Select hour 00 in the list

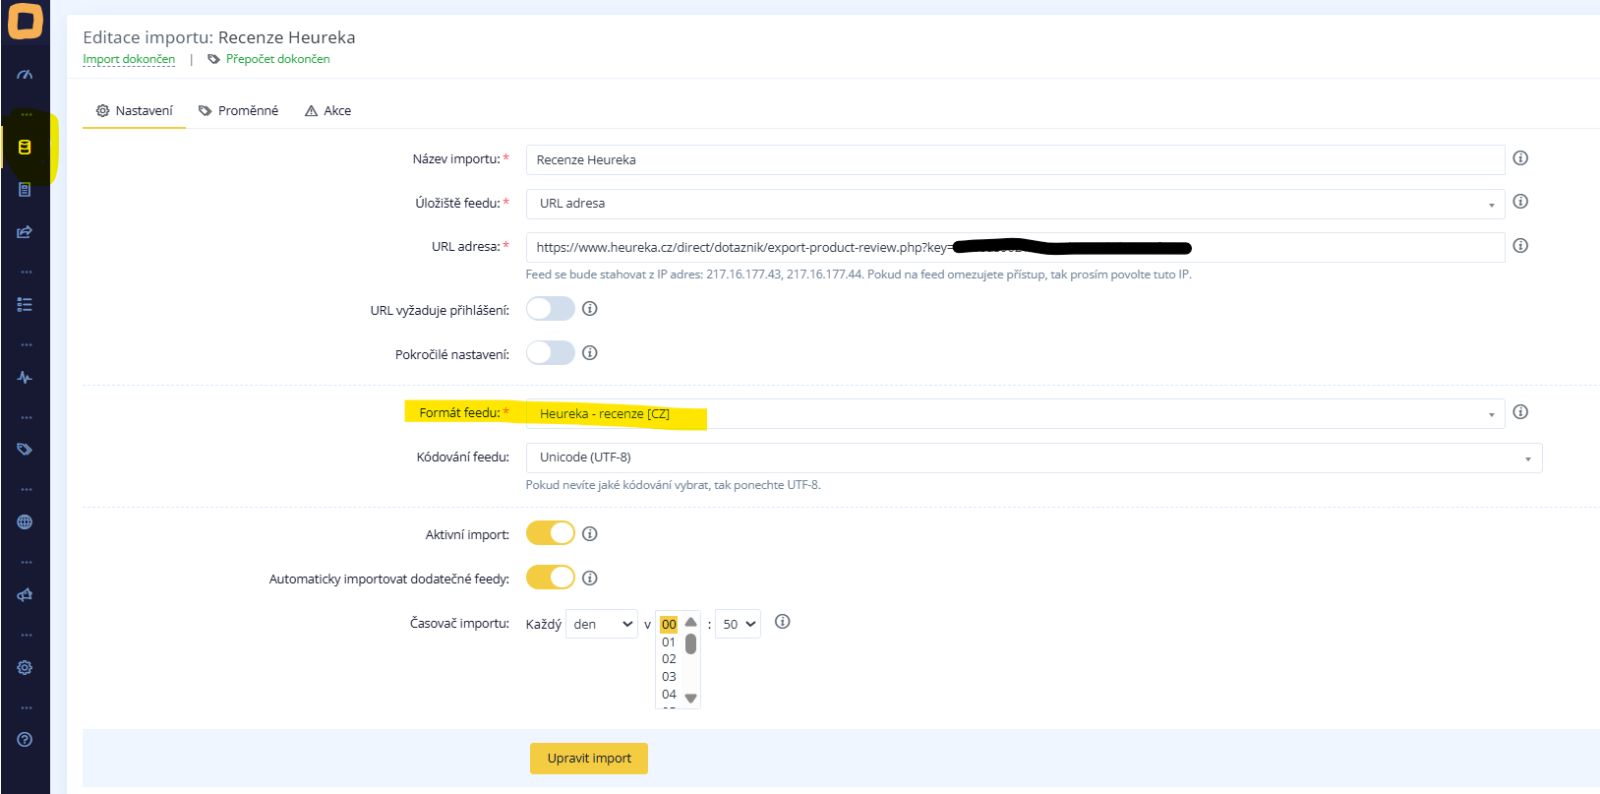pos(669,624)
